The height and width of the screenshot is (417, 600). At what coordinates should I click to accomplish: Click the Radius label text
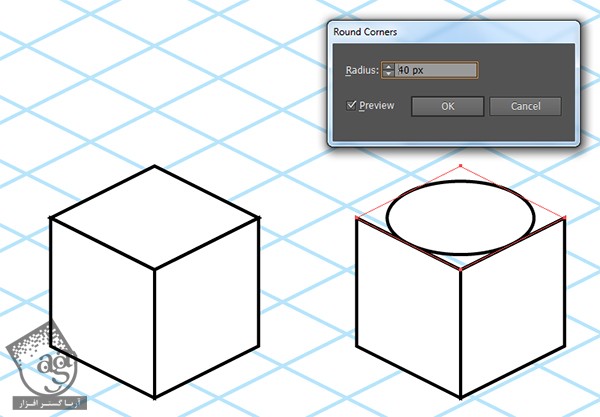click(x=362, y=70)
